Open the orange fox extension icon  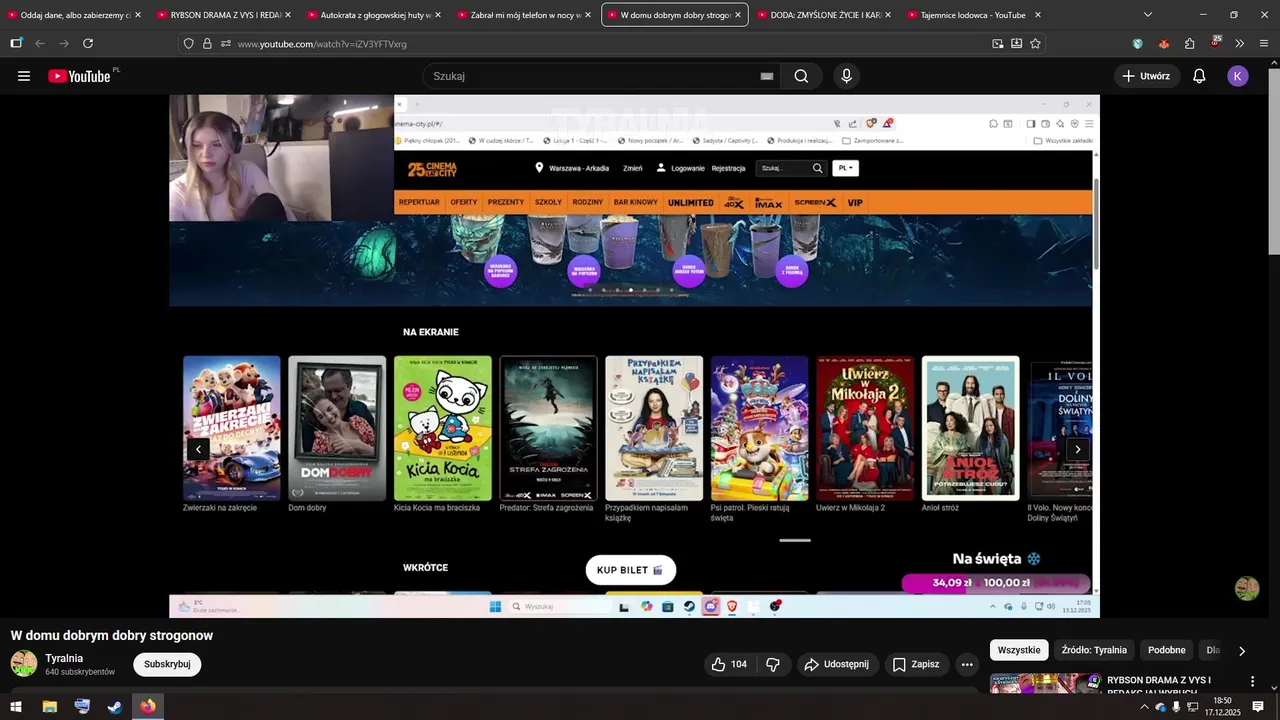1163,44
